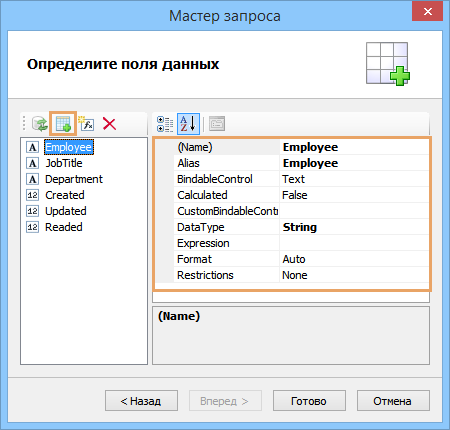Click the refresh fields database icon
This screenshot has width=450, height=430.
coord(40,124)
